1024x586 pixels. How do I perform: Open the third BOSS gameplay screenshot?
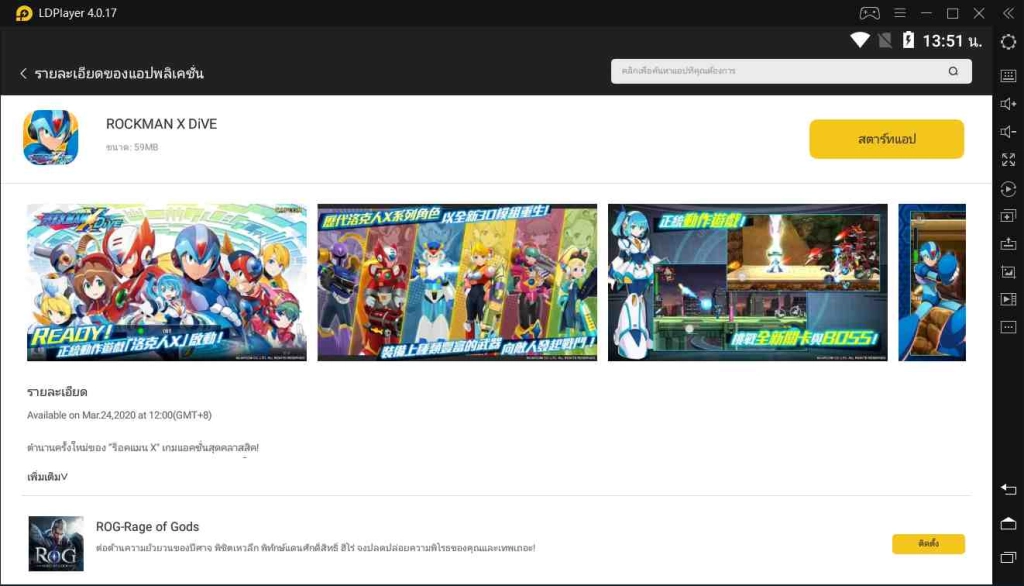point(748,282)
